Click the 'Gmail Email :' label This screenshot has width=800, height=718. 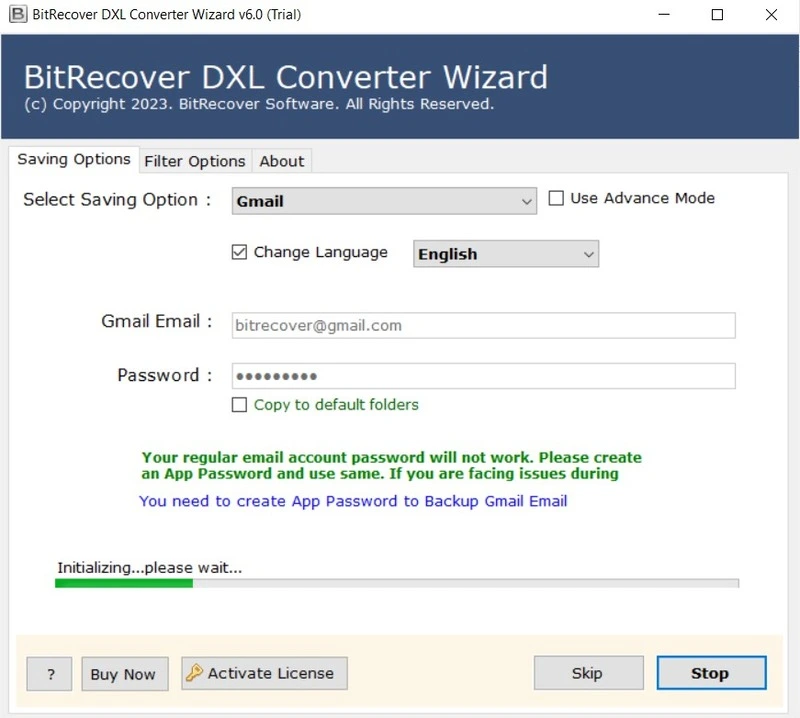coord(157,321)
